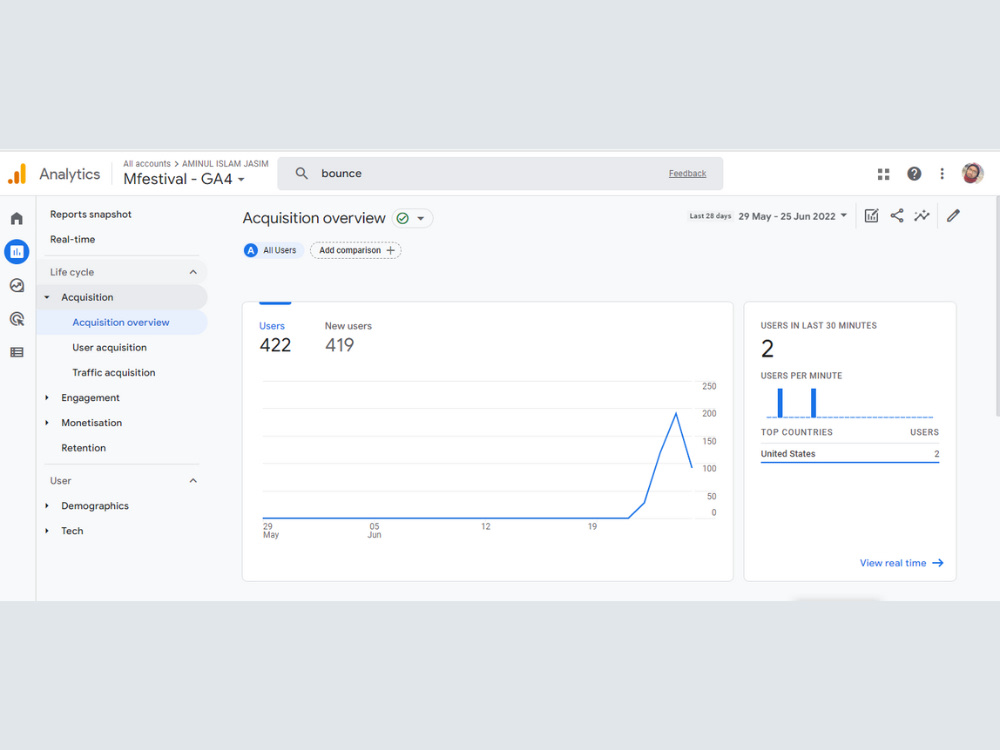1000x750 pixels.
Task: Expand the Demographics tree arrow
Action: coord(47,506)
